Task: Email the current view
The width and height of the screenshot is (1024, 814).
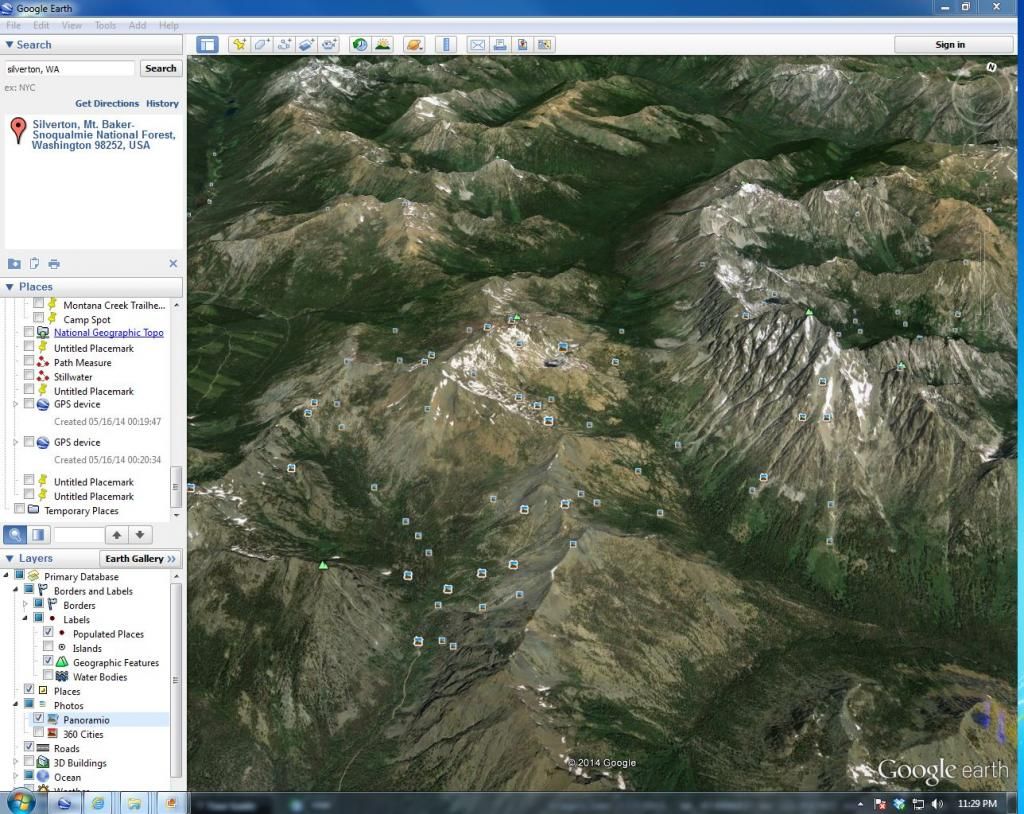Action: [x=477, y=44]
